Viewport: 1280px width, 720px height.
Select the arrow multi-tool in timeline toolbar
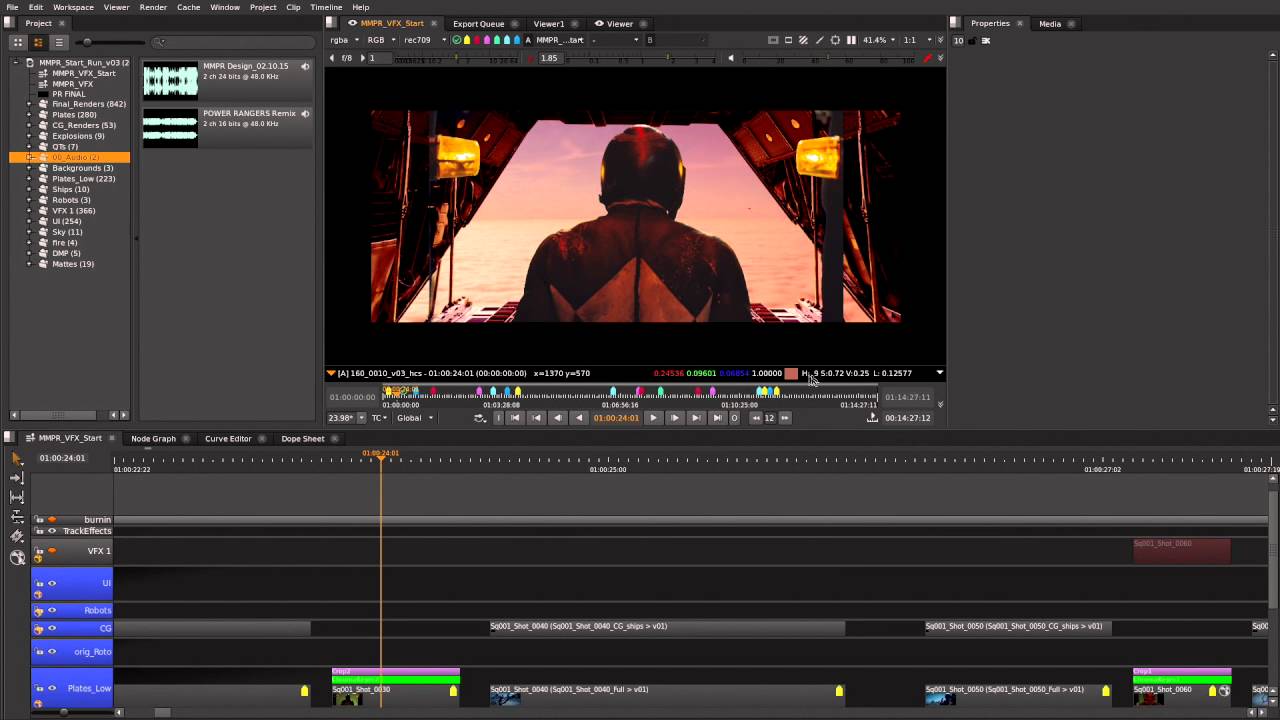(x=16, y=457)
